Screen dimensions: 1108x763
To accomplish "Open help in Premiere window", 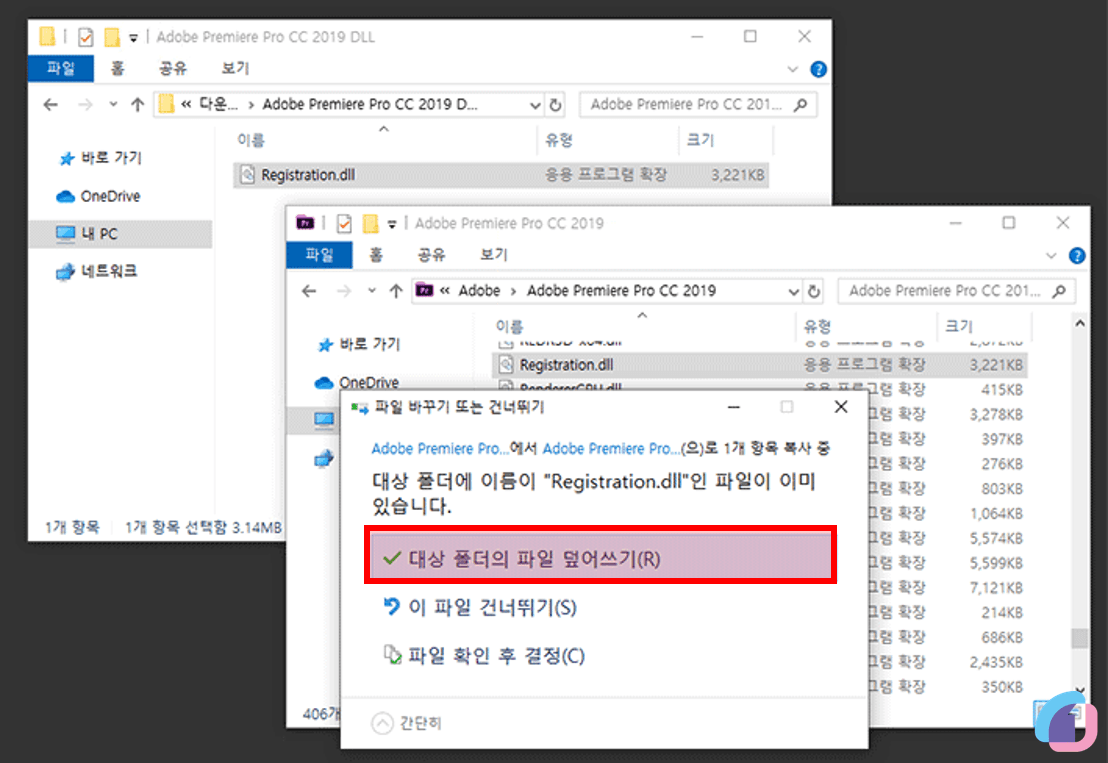I will pos(1077,256).
